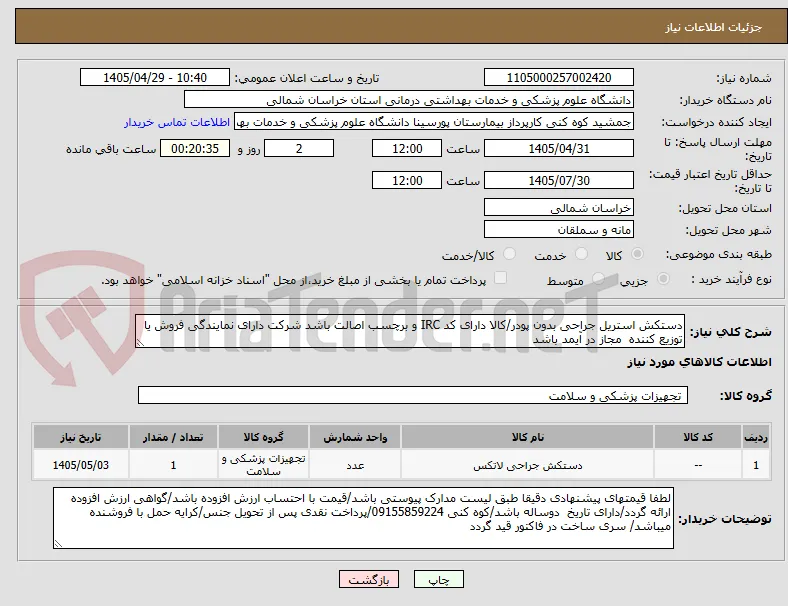Click the remaining days field showing 2
788x606 pixels.
(x=299, y=148)
